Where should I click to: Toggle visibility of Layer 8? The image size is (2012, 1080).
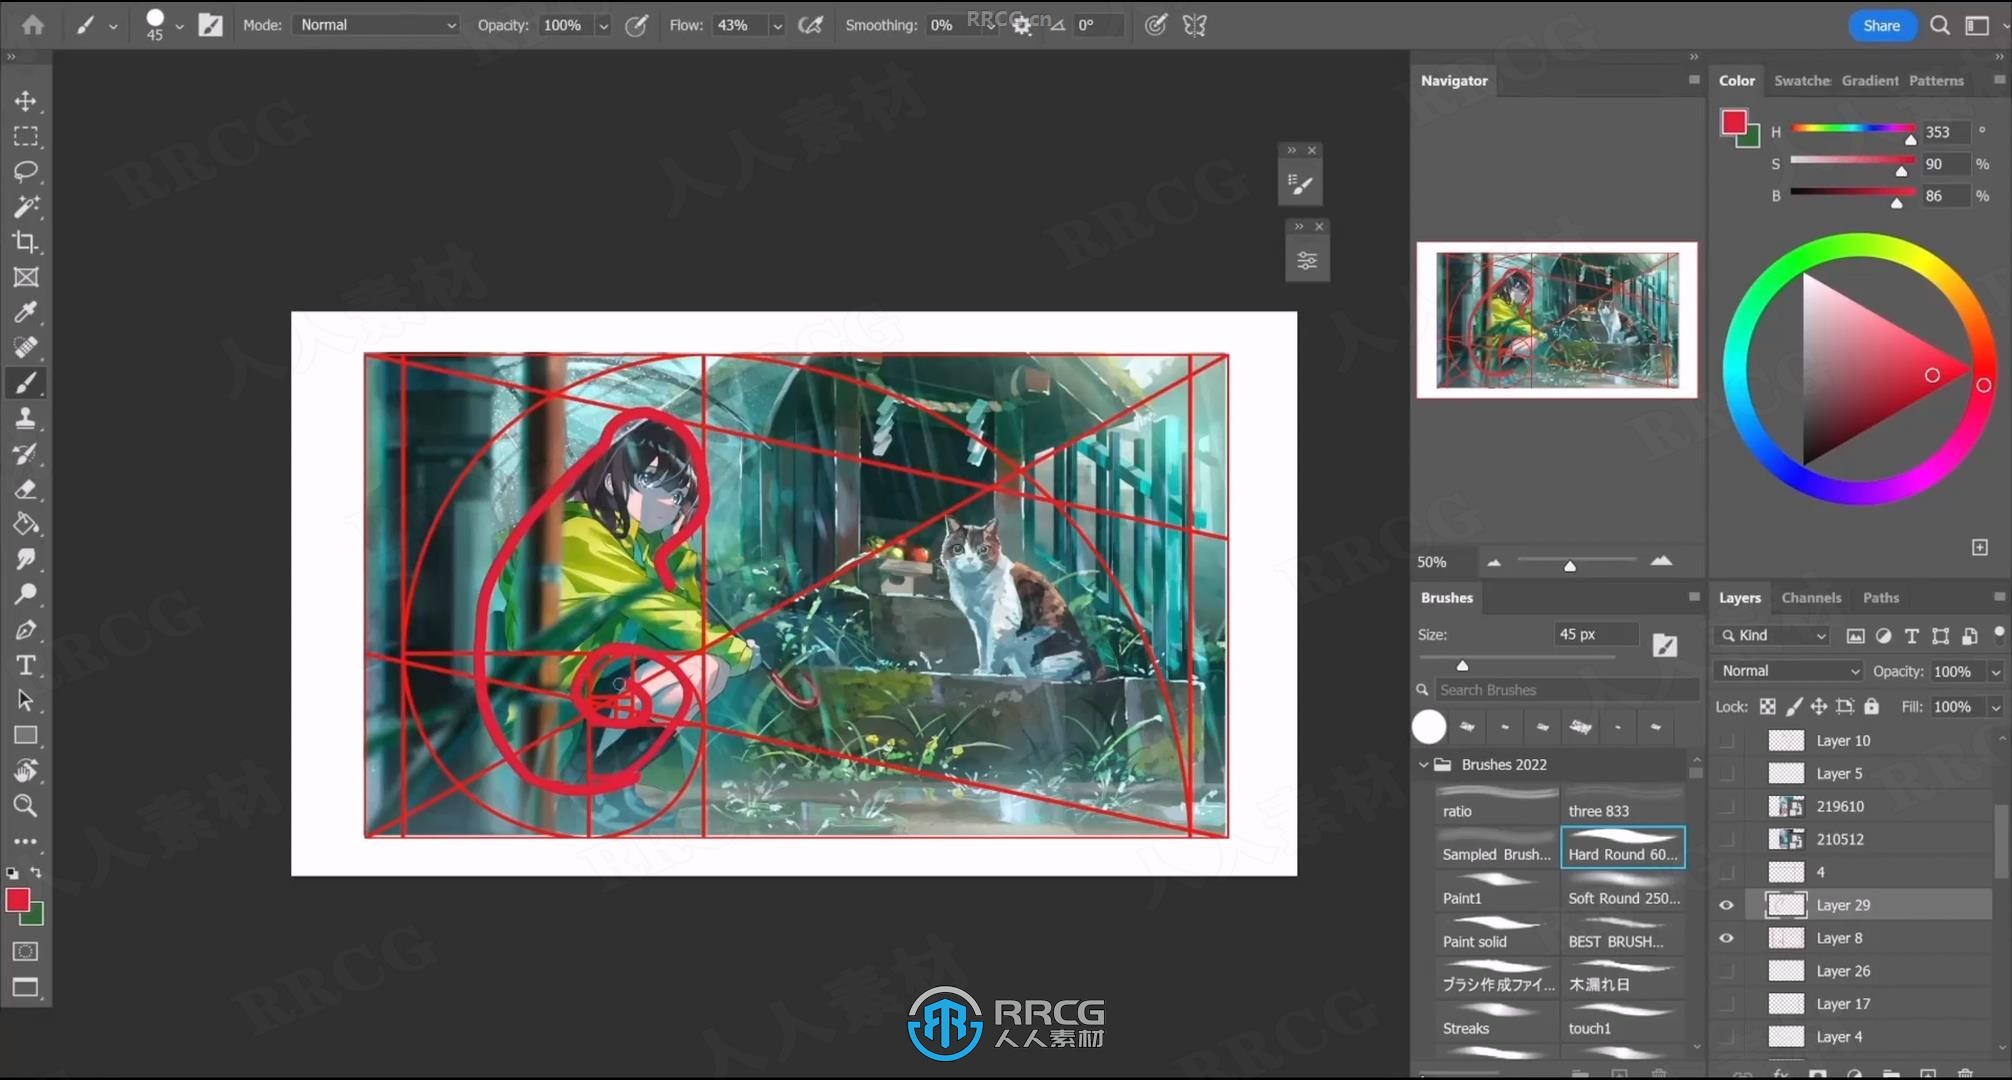click(1726, 938)
